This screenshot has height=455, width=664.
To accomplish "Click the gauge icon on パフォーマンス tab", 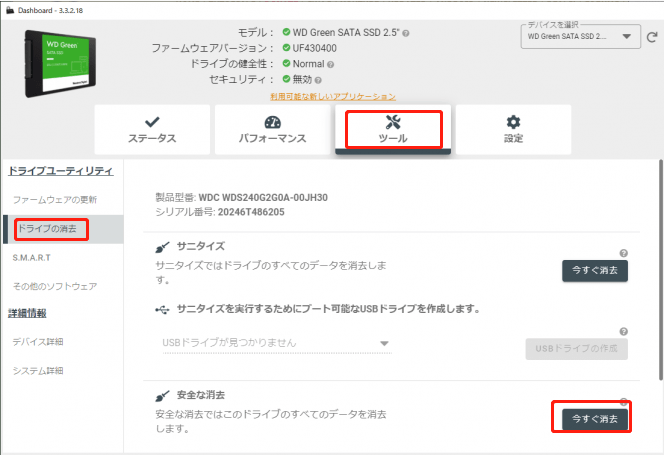I will 272,122.
